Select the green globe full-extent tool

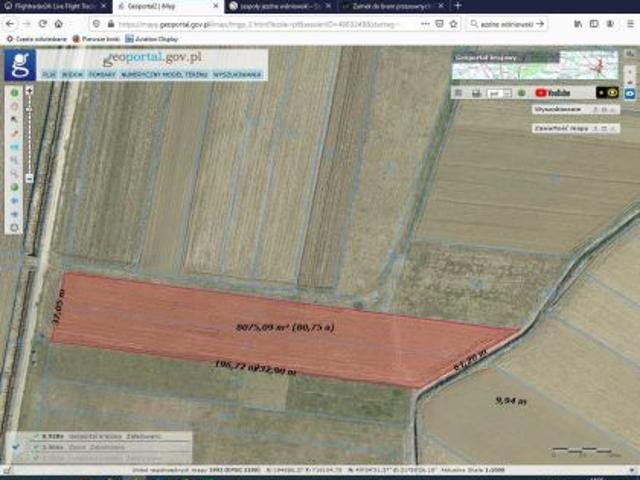click(14, 187)
